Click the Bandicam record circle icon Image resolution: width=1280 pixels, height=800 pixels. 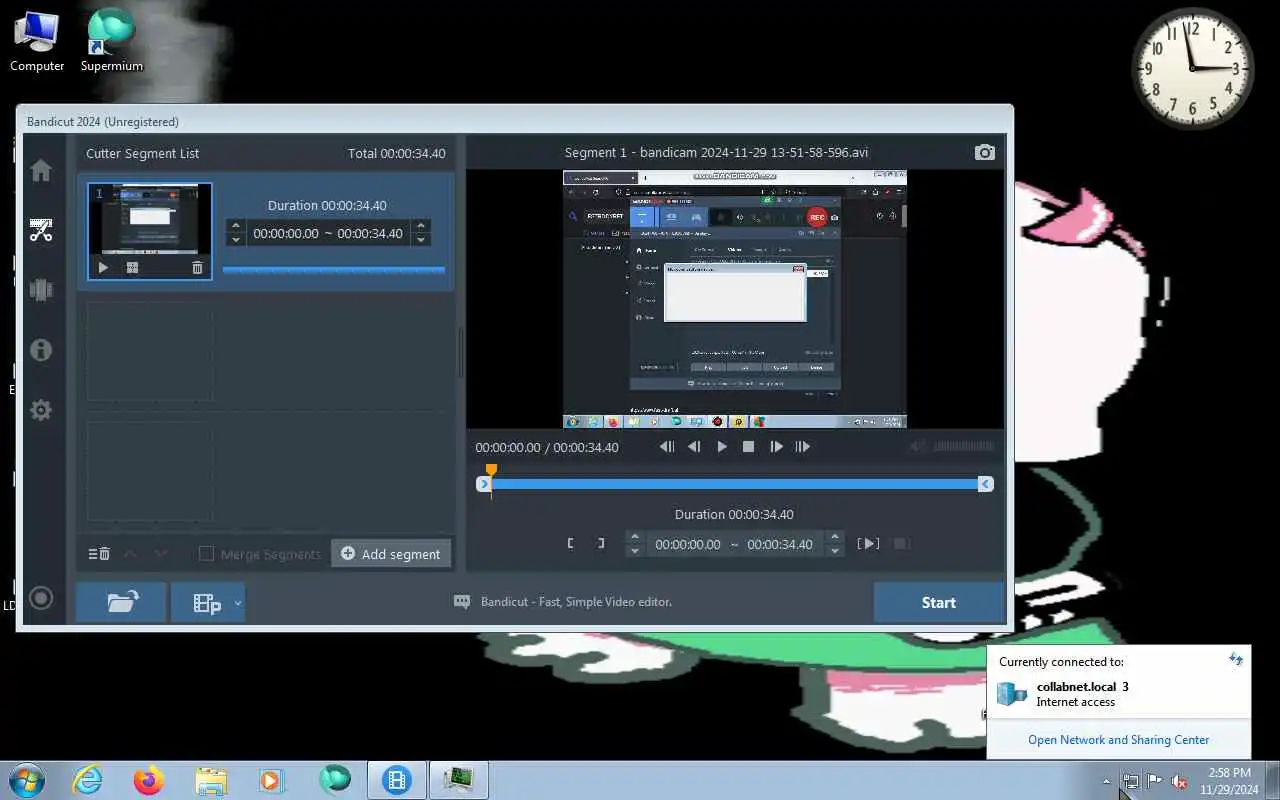click(41, 598)
